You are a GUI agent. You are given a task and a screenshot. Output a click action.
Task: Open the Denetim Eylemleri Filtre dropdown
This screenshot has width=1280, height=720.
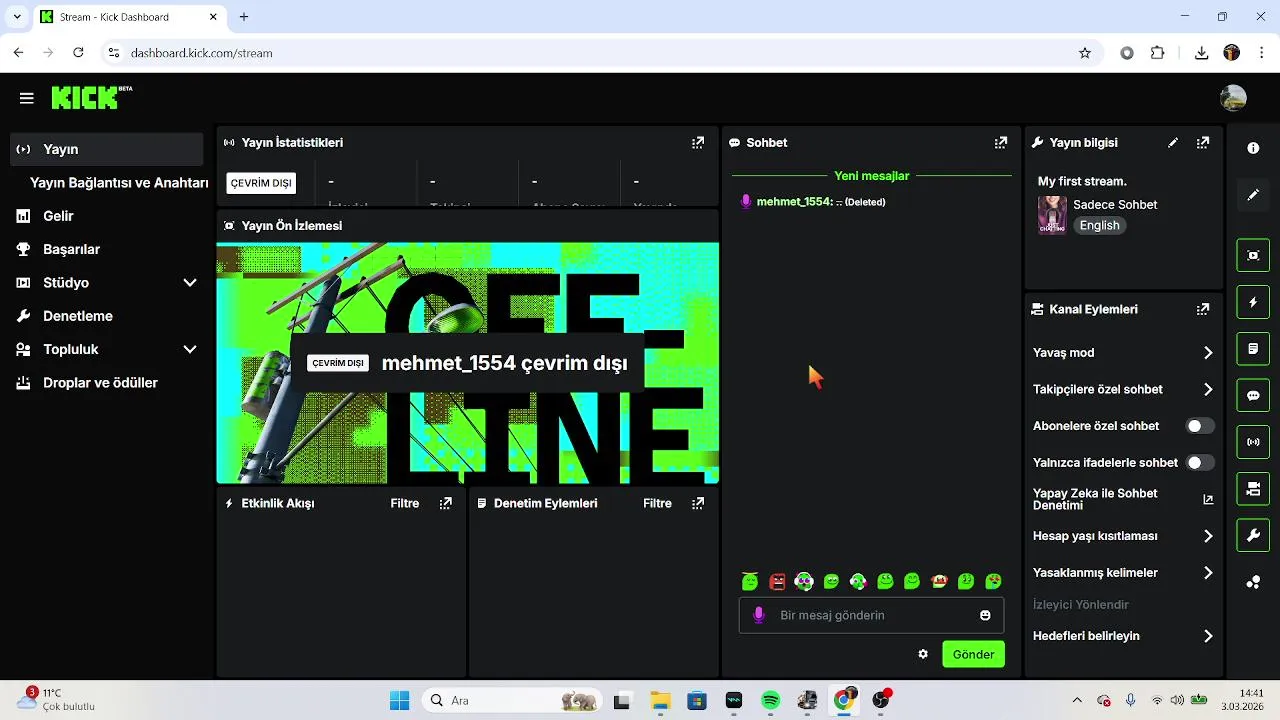657,504
